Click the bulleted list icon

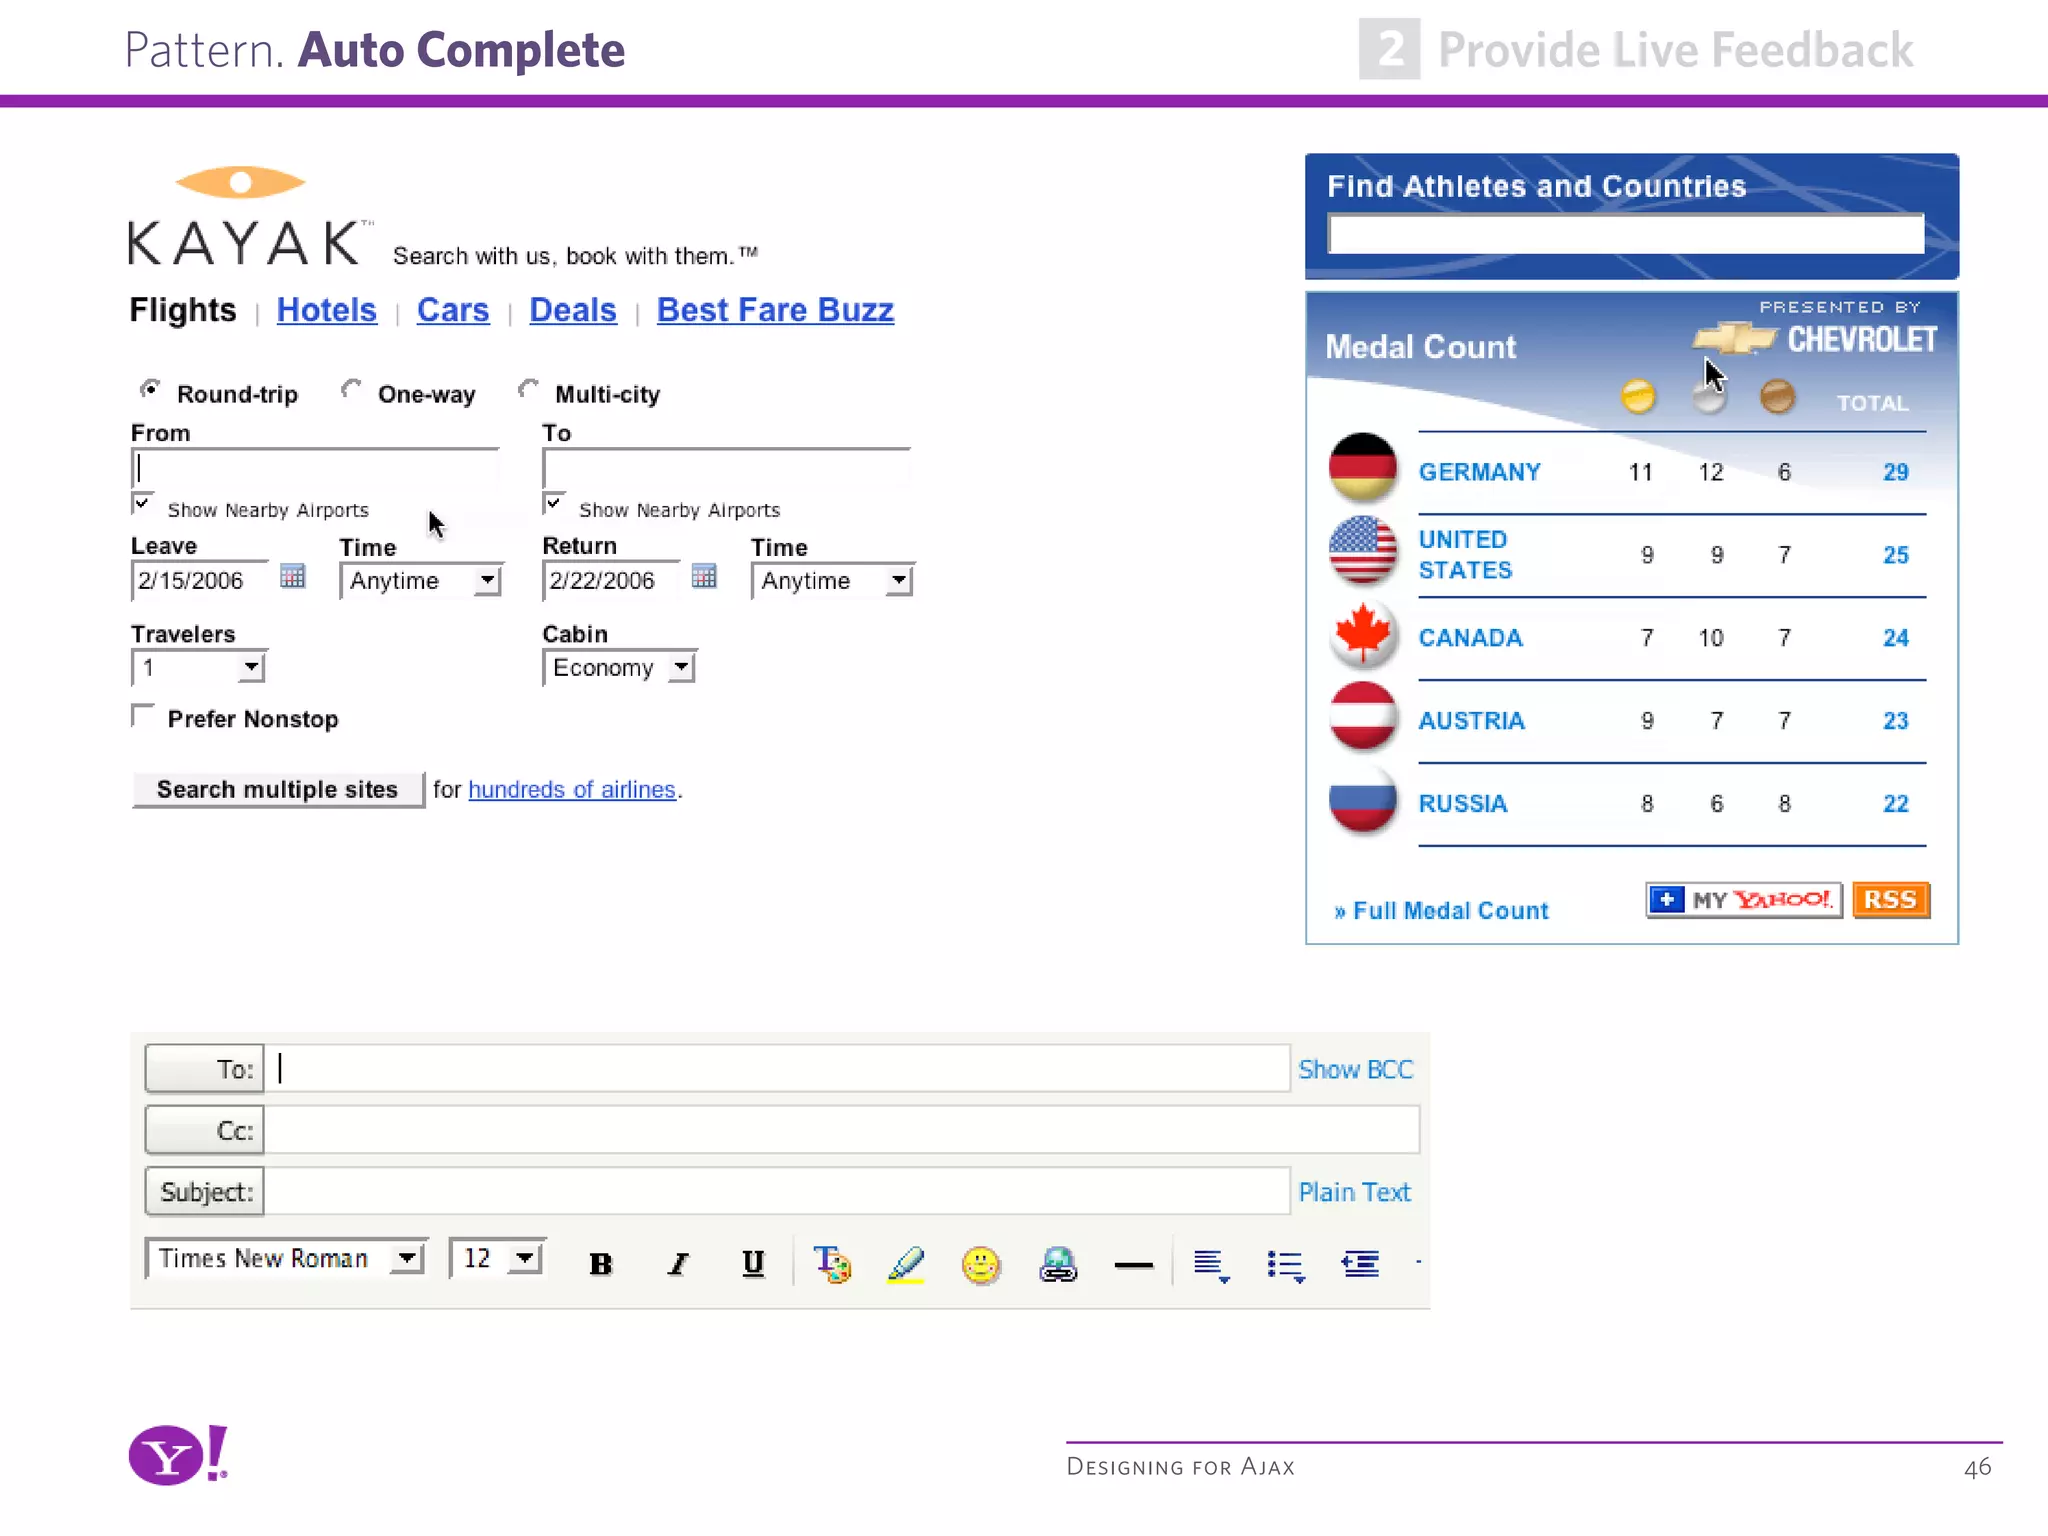click(x=1285, y=1265)
